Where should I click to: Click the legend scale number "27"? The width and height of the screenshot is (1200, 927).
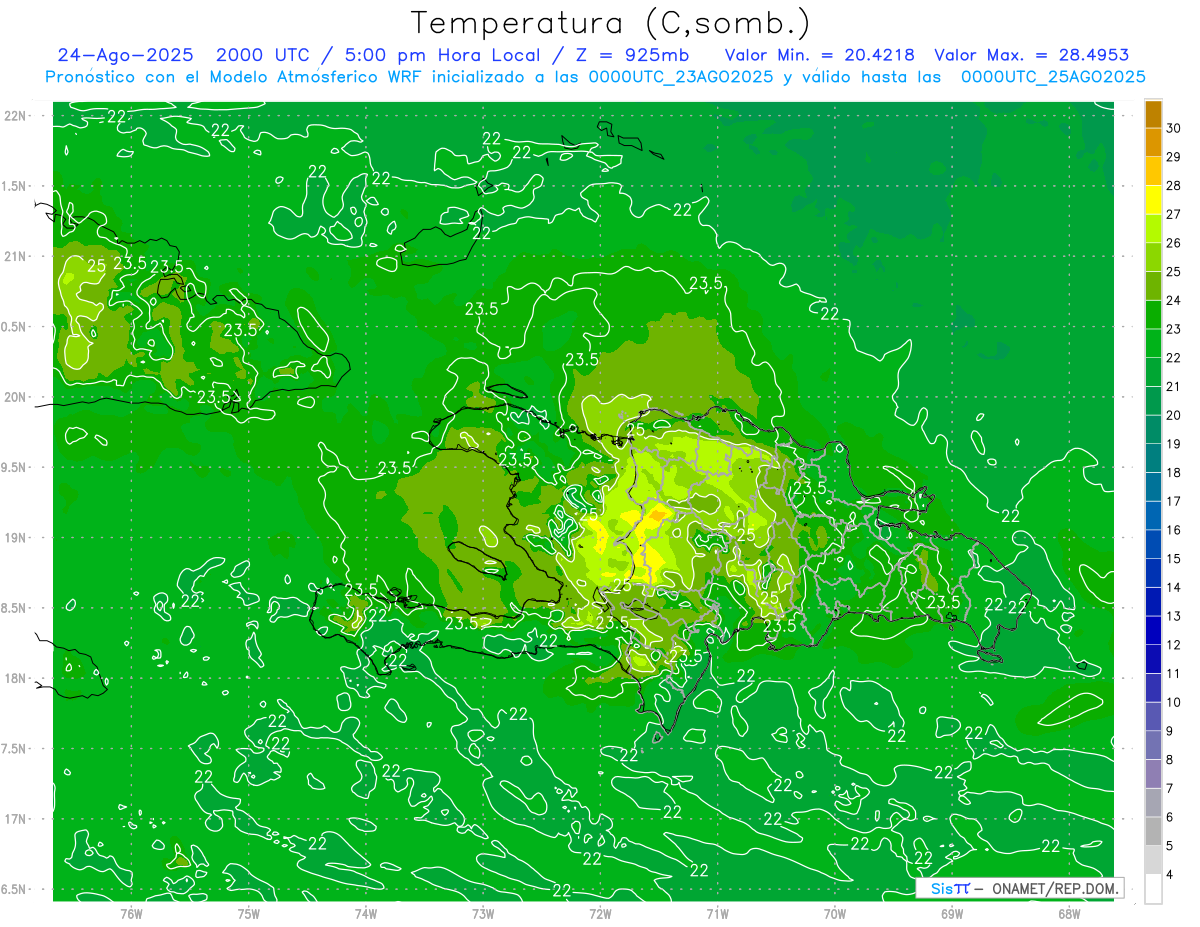click(x=1173, y=214)
